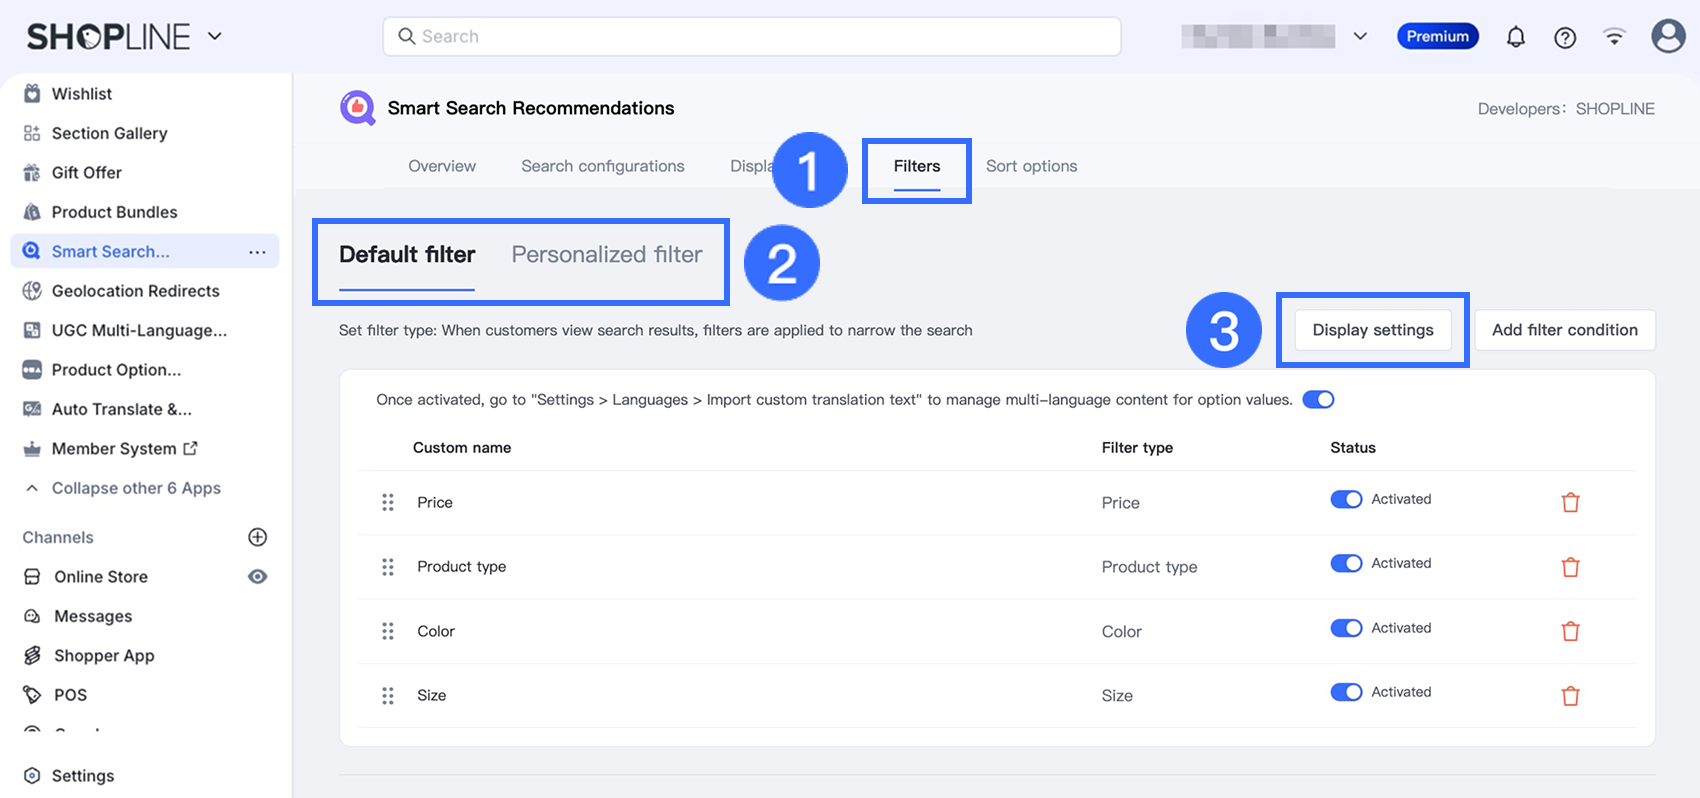Screen dimensions: 1700x798
Task: Click the trash icon for Color filter
Action: point(1570,631)
